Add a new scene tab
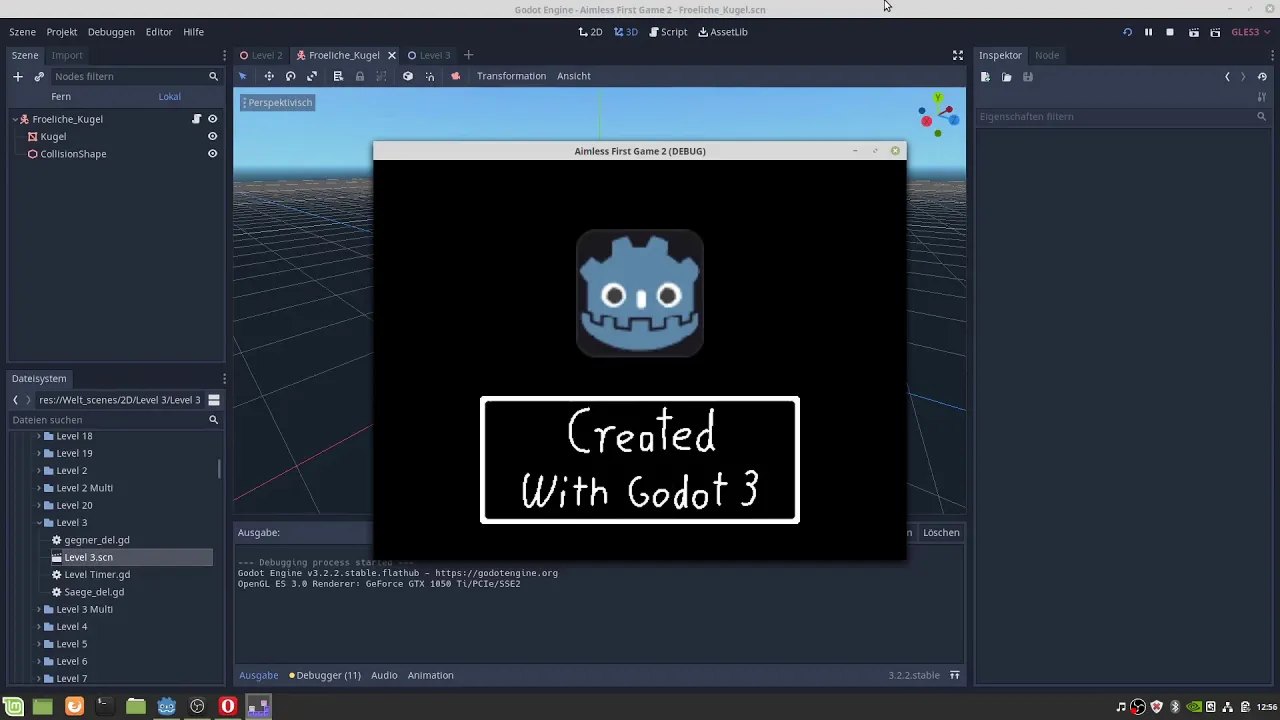Image resolution: width=1280 pixels, height=720 pixels. click(x=468, y=55)
